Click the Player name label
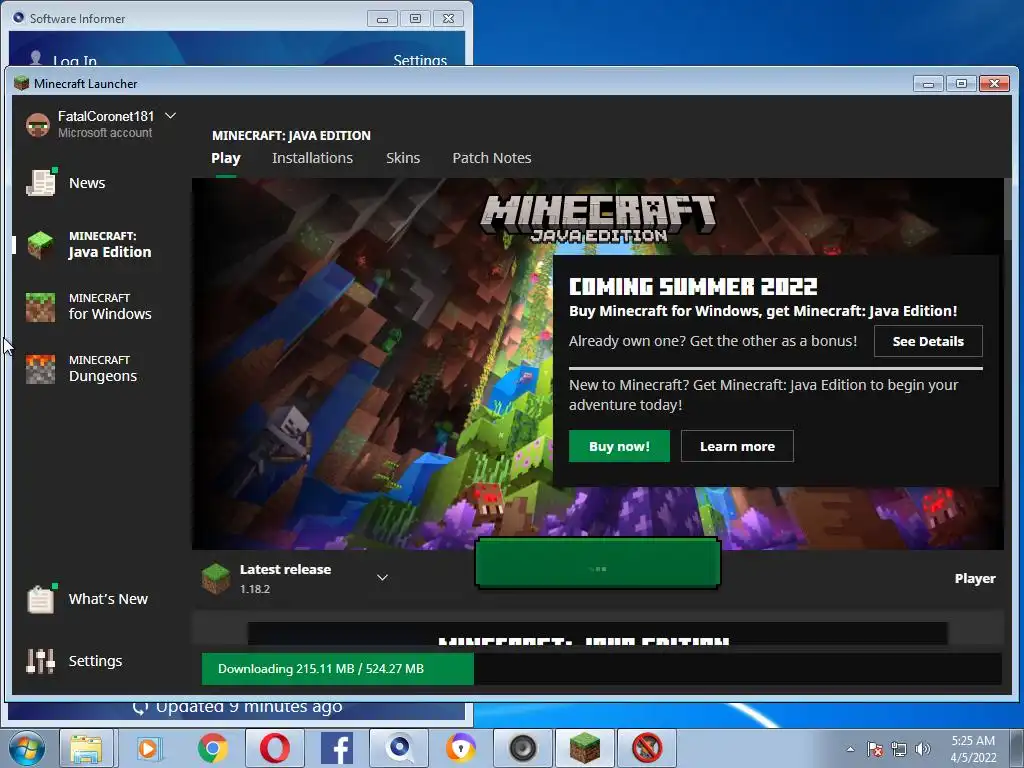This screenshot has height=768, width=1024. (x=975, y=578)
